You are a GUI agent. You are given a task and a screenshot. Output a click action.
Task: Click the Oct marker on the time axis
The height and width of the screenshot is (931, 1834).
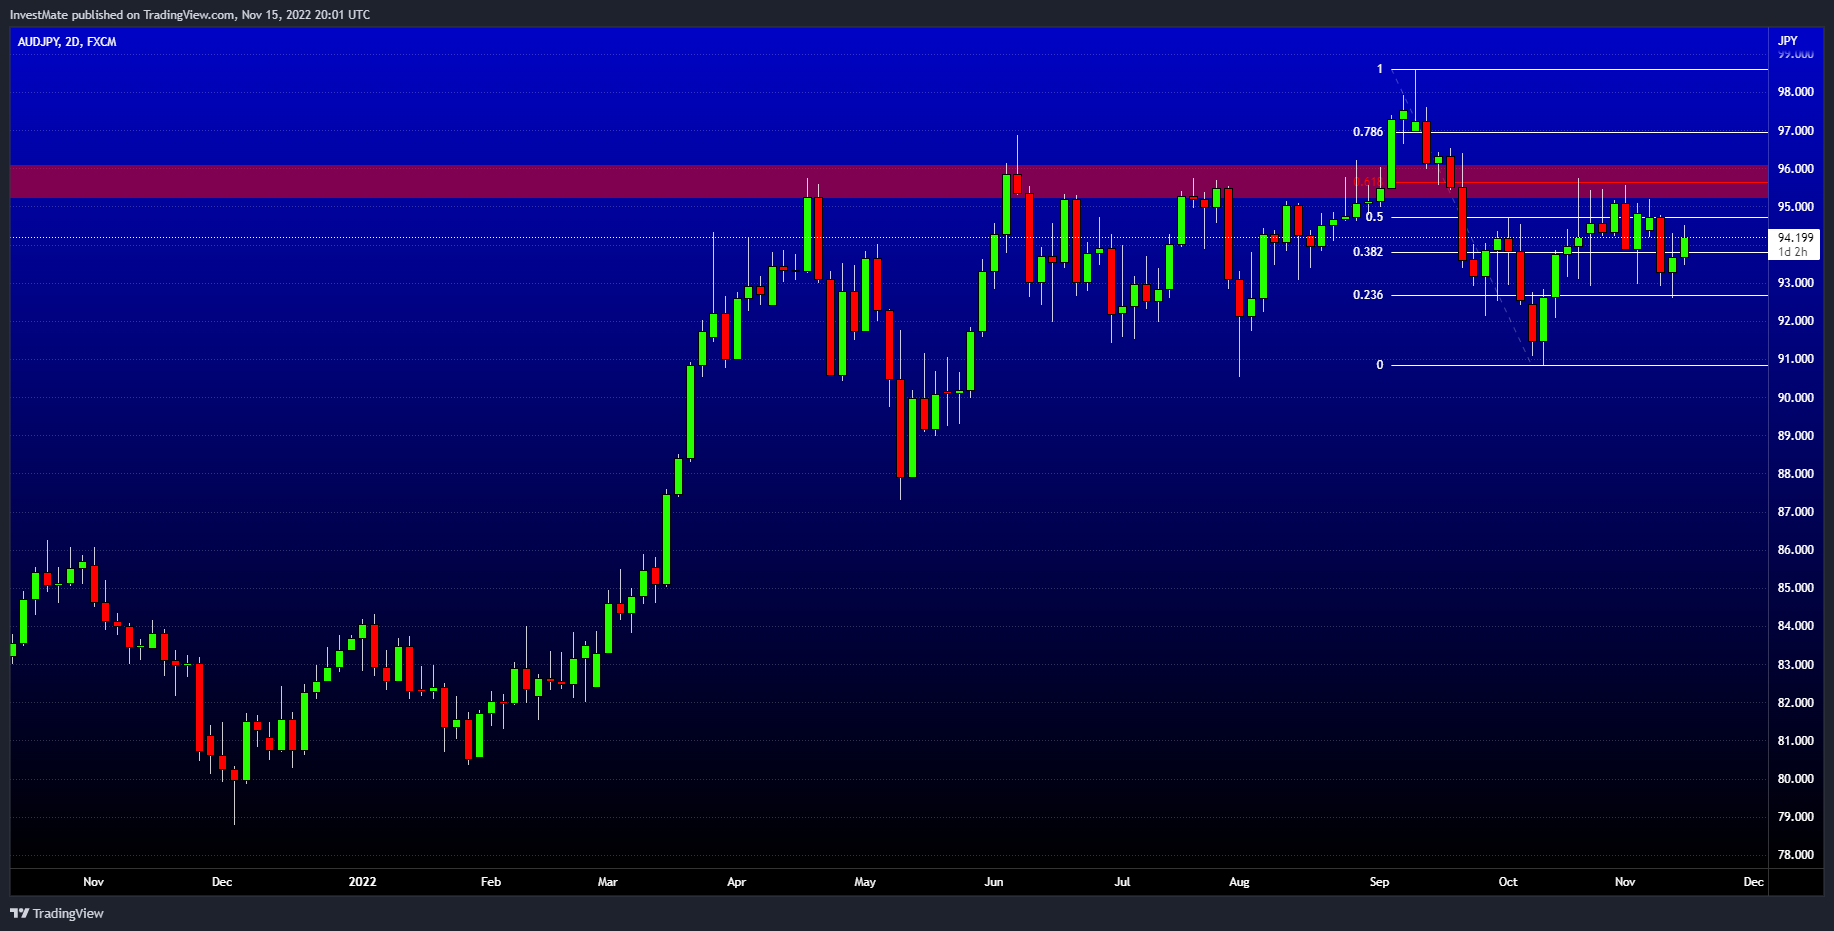click(1508, 882)
